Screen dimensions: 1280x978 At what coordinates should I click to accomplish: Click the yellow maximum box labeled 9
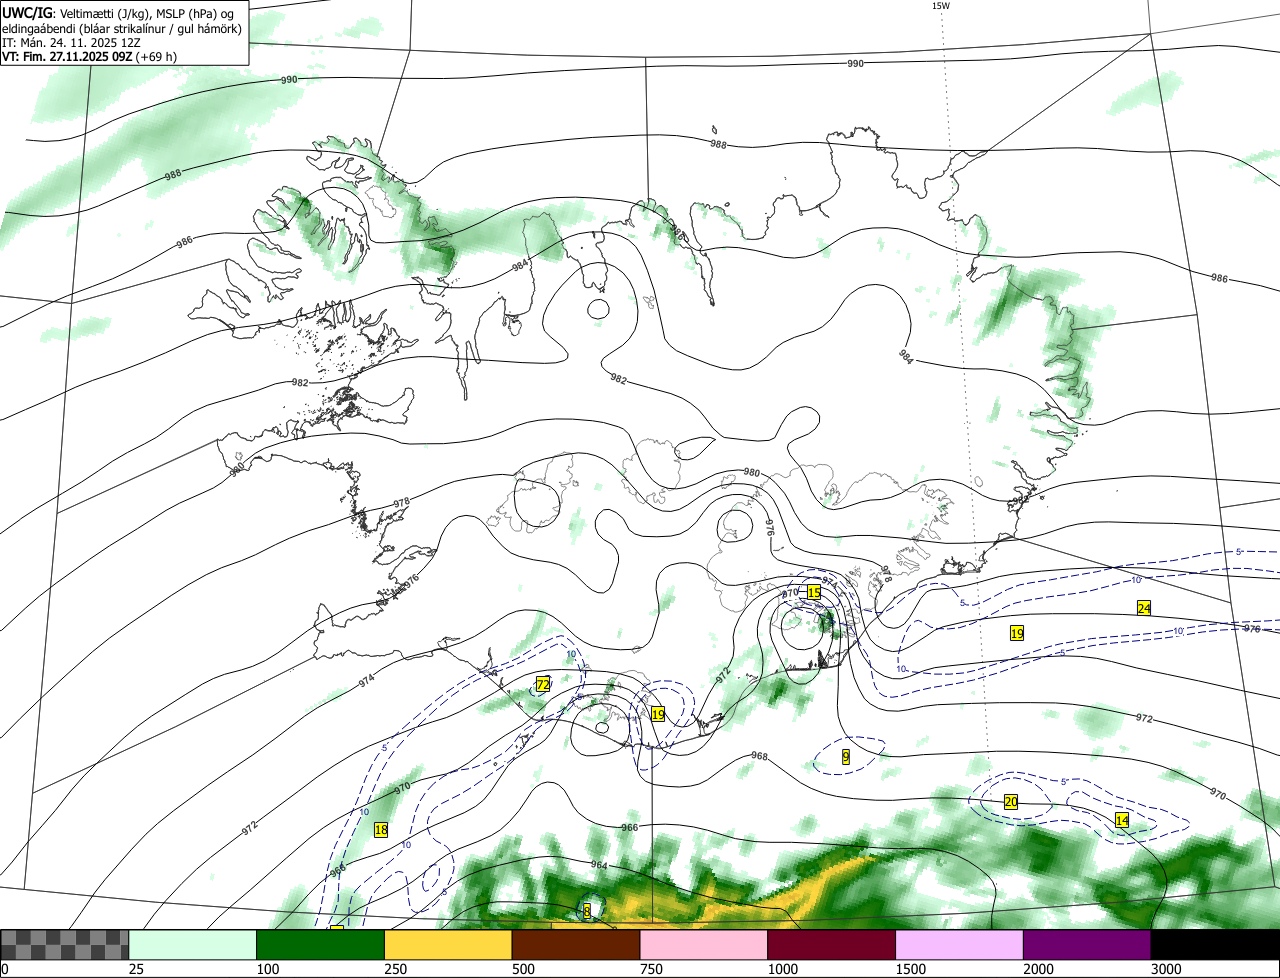click(x=846, y=757)
